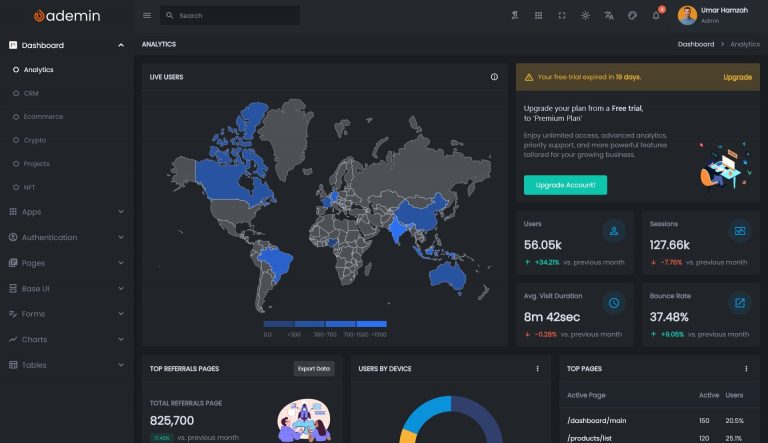Click the Umar Hamzah username
Viewport: 768px width, 443px height.
click(x=724, y=10)
